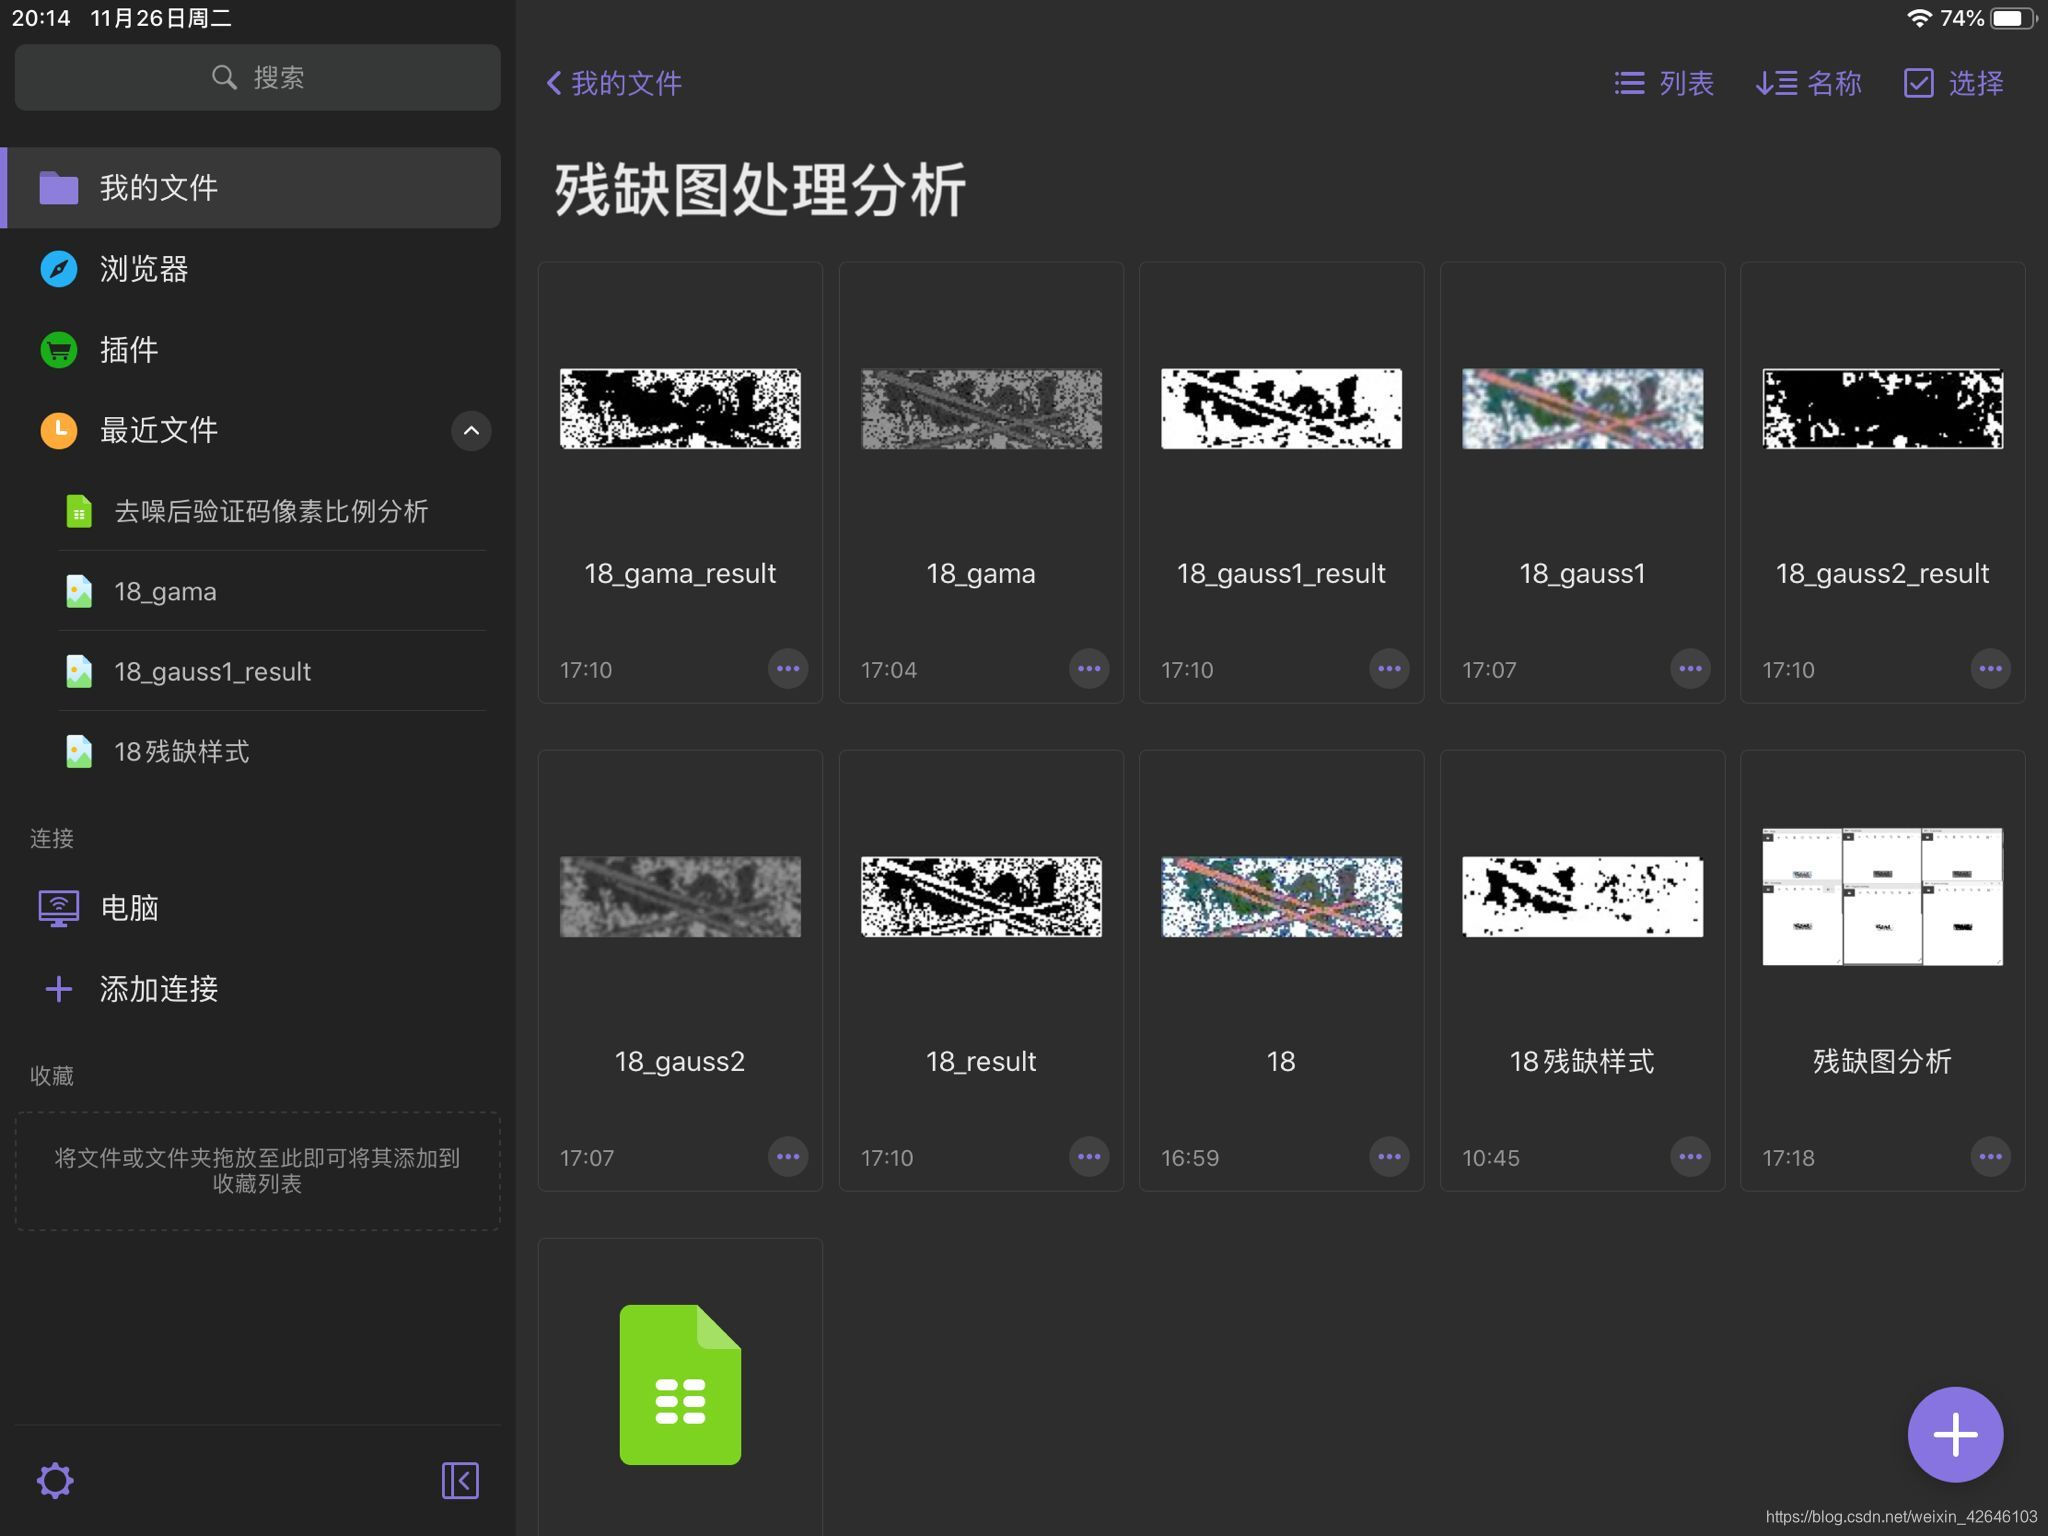
Task: Open the Browser (浏览器) section
Action: click(x=144, y=269)
